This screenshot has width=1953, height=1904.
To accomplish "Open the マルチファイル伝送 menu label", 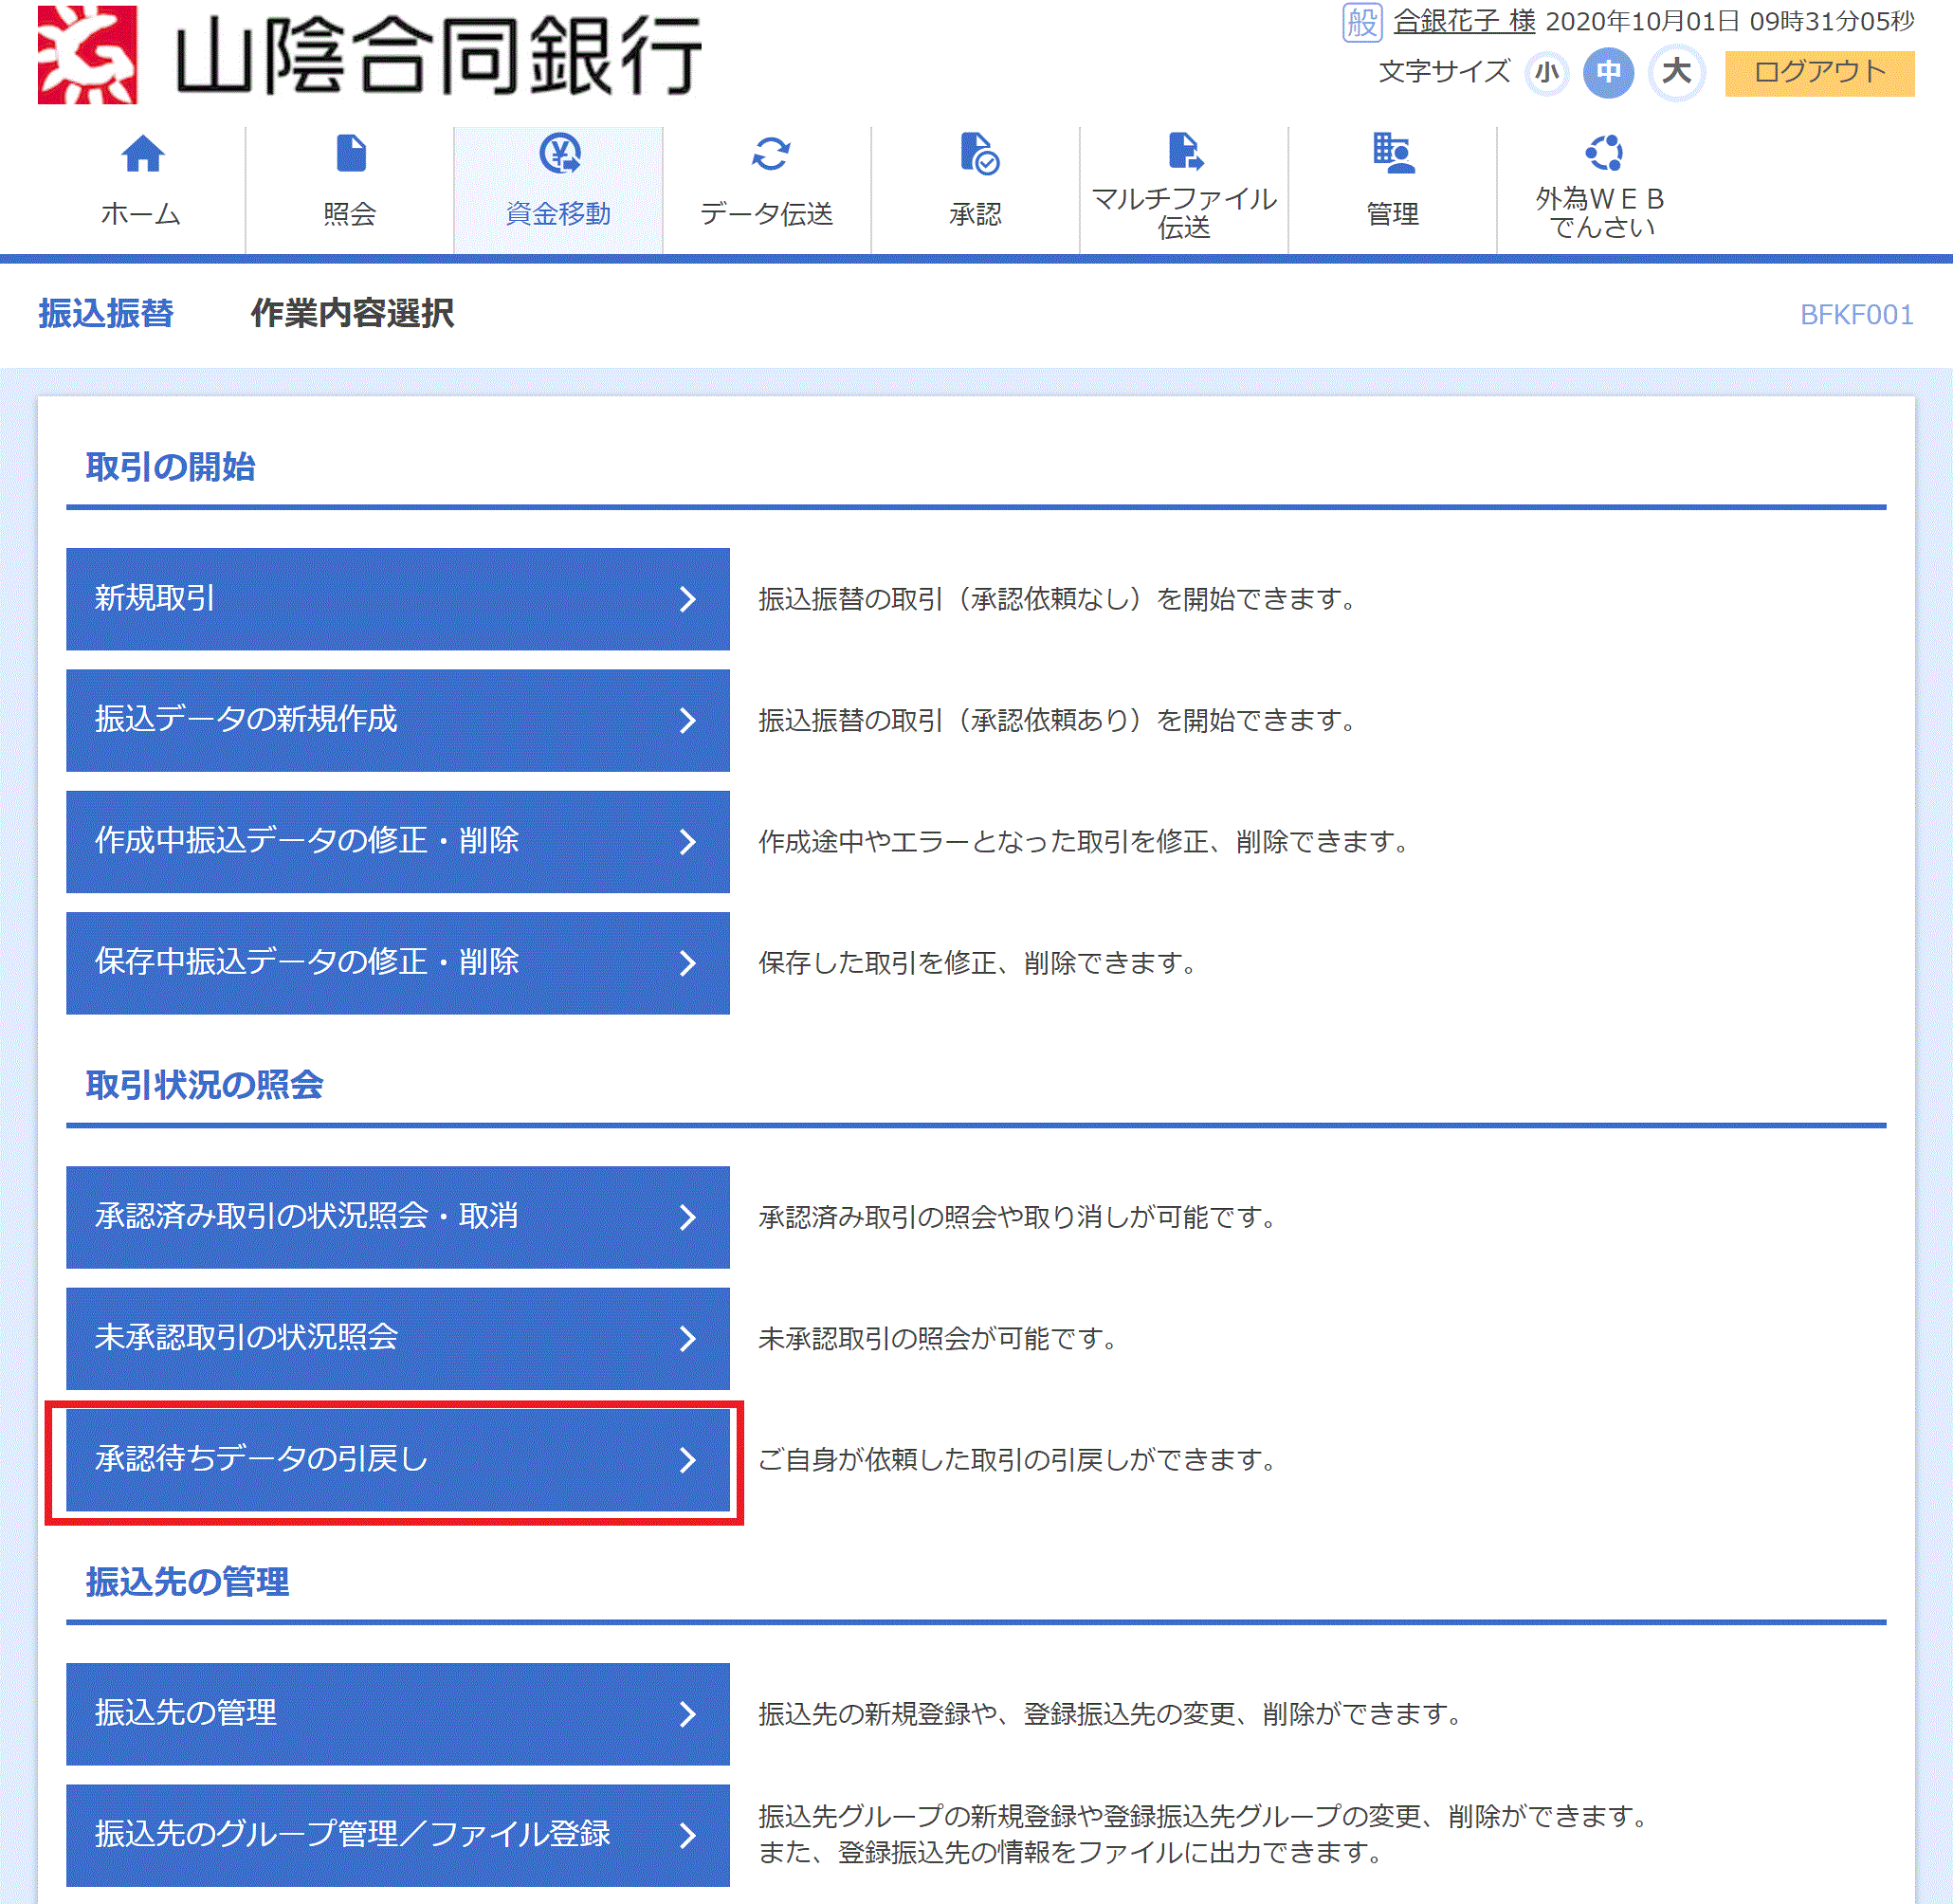I will [x=1185, y=213].
